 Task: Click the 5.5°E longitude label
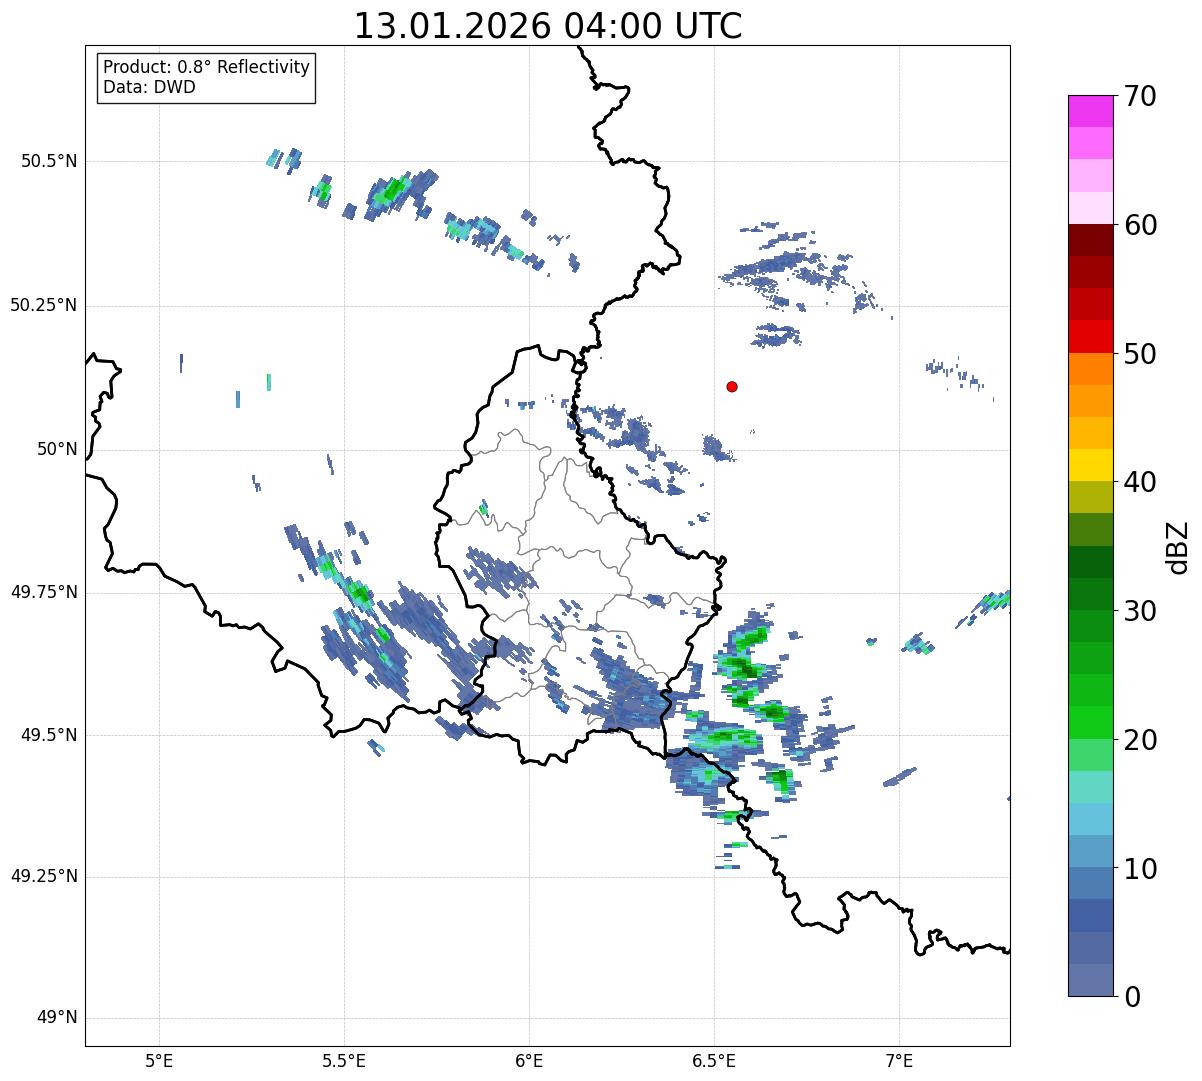[344, 1060]
